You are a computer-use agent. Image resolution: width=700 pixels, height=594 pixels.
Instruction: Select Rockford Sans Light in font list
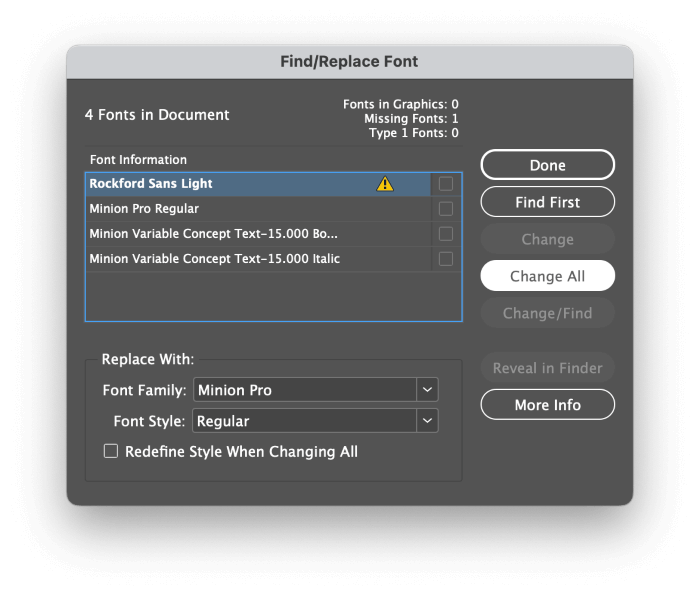point(258,184)
